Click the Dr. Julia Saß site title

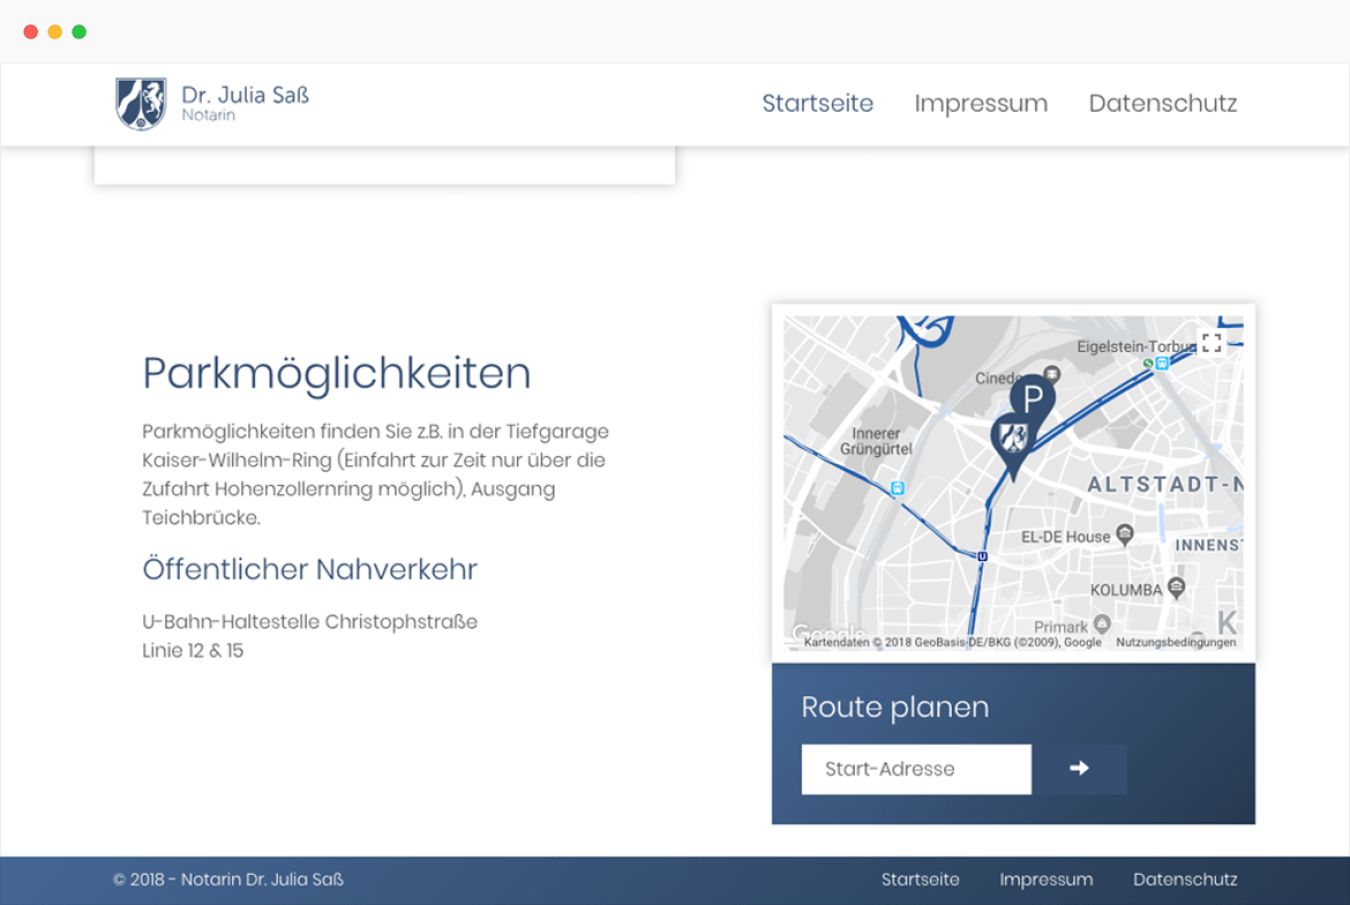[245, 95]
